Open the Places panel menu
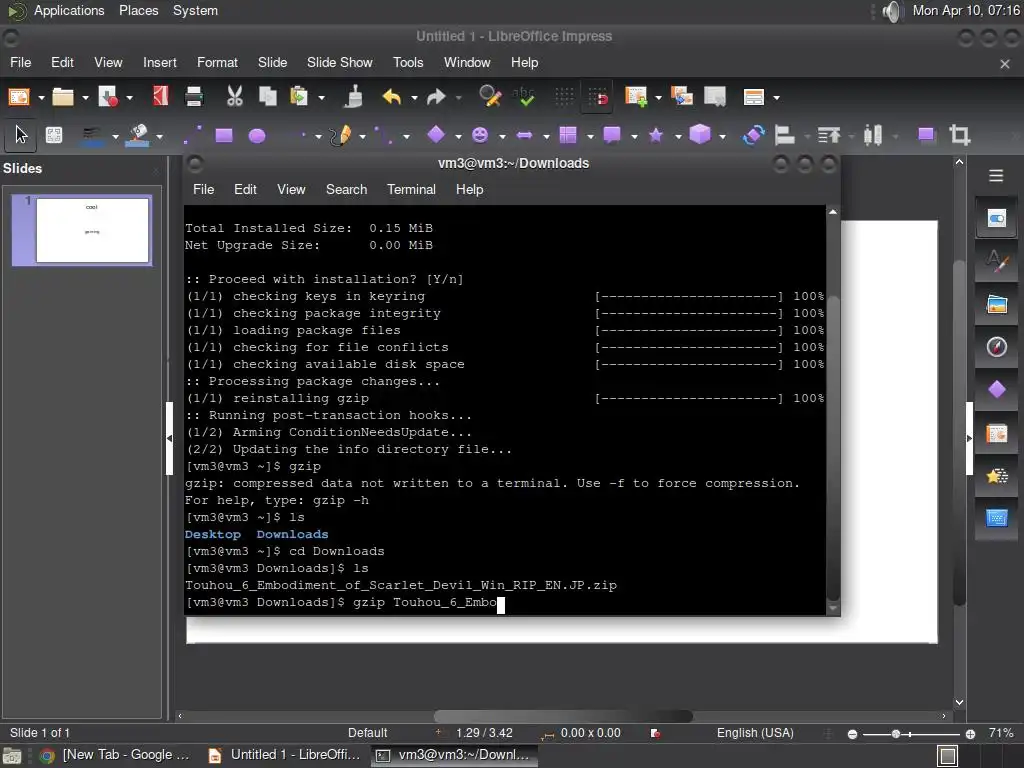Viewport: 1024px width, 768px height. 138,10
